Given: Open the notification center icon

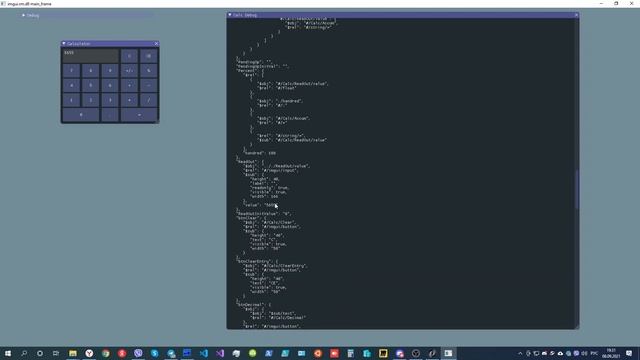Looking at the screenshot, I should (629, 353).
